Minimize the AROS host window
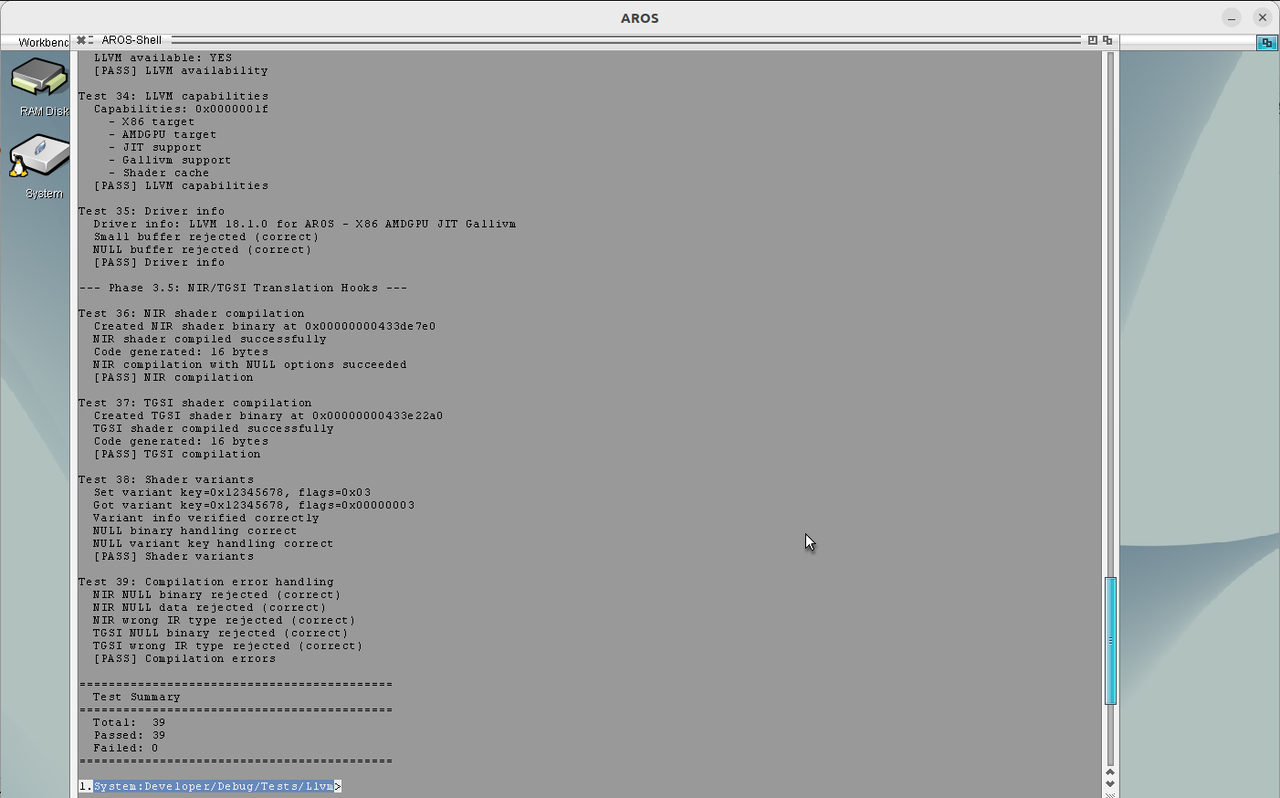The image size is (1280, 798). pyautogui.click(x=1232, y=17)
